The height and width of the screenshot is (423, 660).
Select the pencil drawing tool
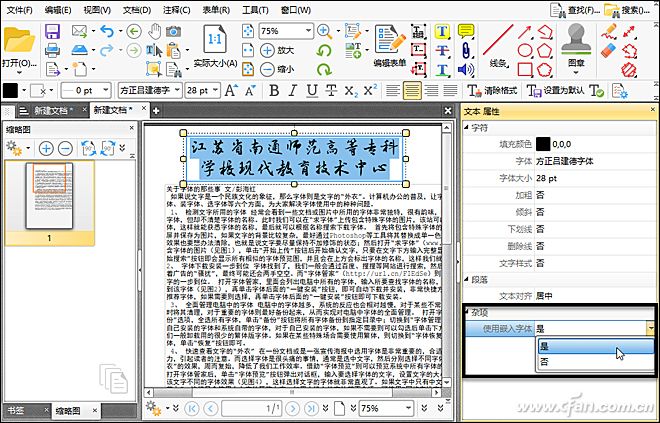pyautogui.click(x=608, y=31)
